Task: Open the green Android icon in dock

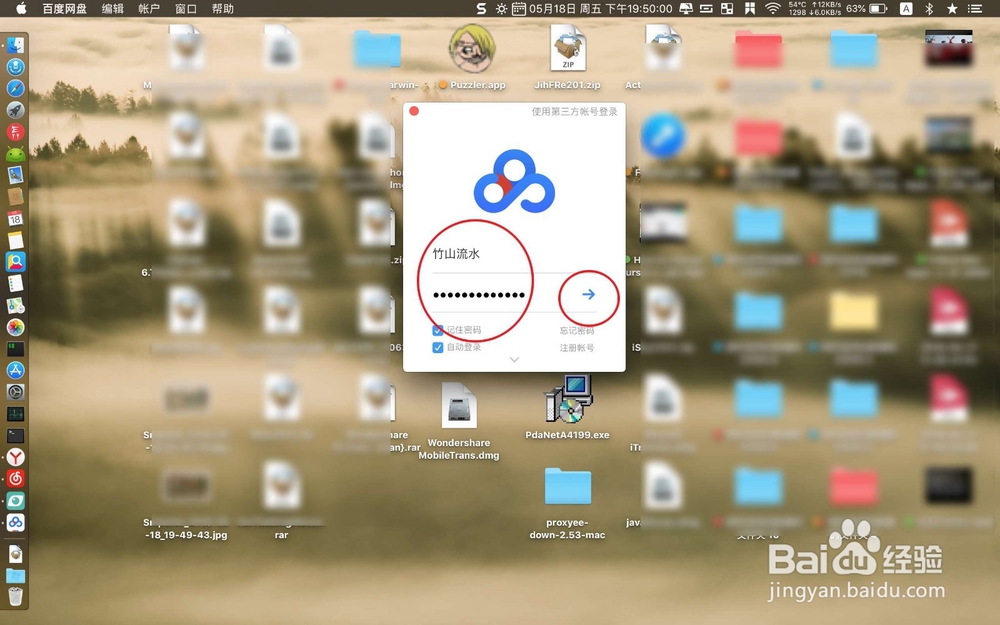Action: (15, 153)
